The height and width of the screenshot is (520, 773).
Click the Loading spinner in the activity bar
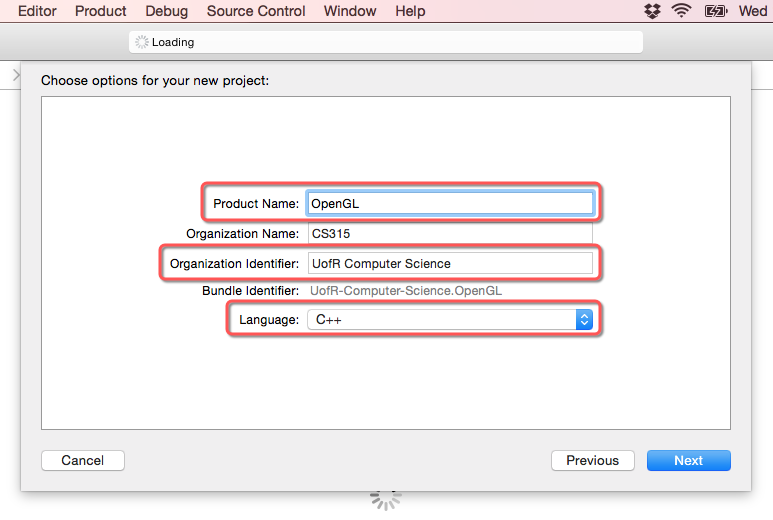141,42
